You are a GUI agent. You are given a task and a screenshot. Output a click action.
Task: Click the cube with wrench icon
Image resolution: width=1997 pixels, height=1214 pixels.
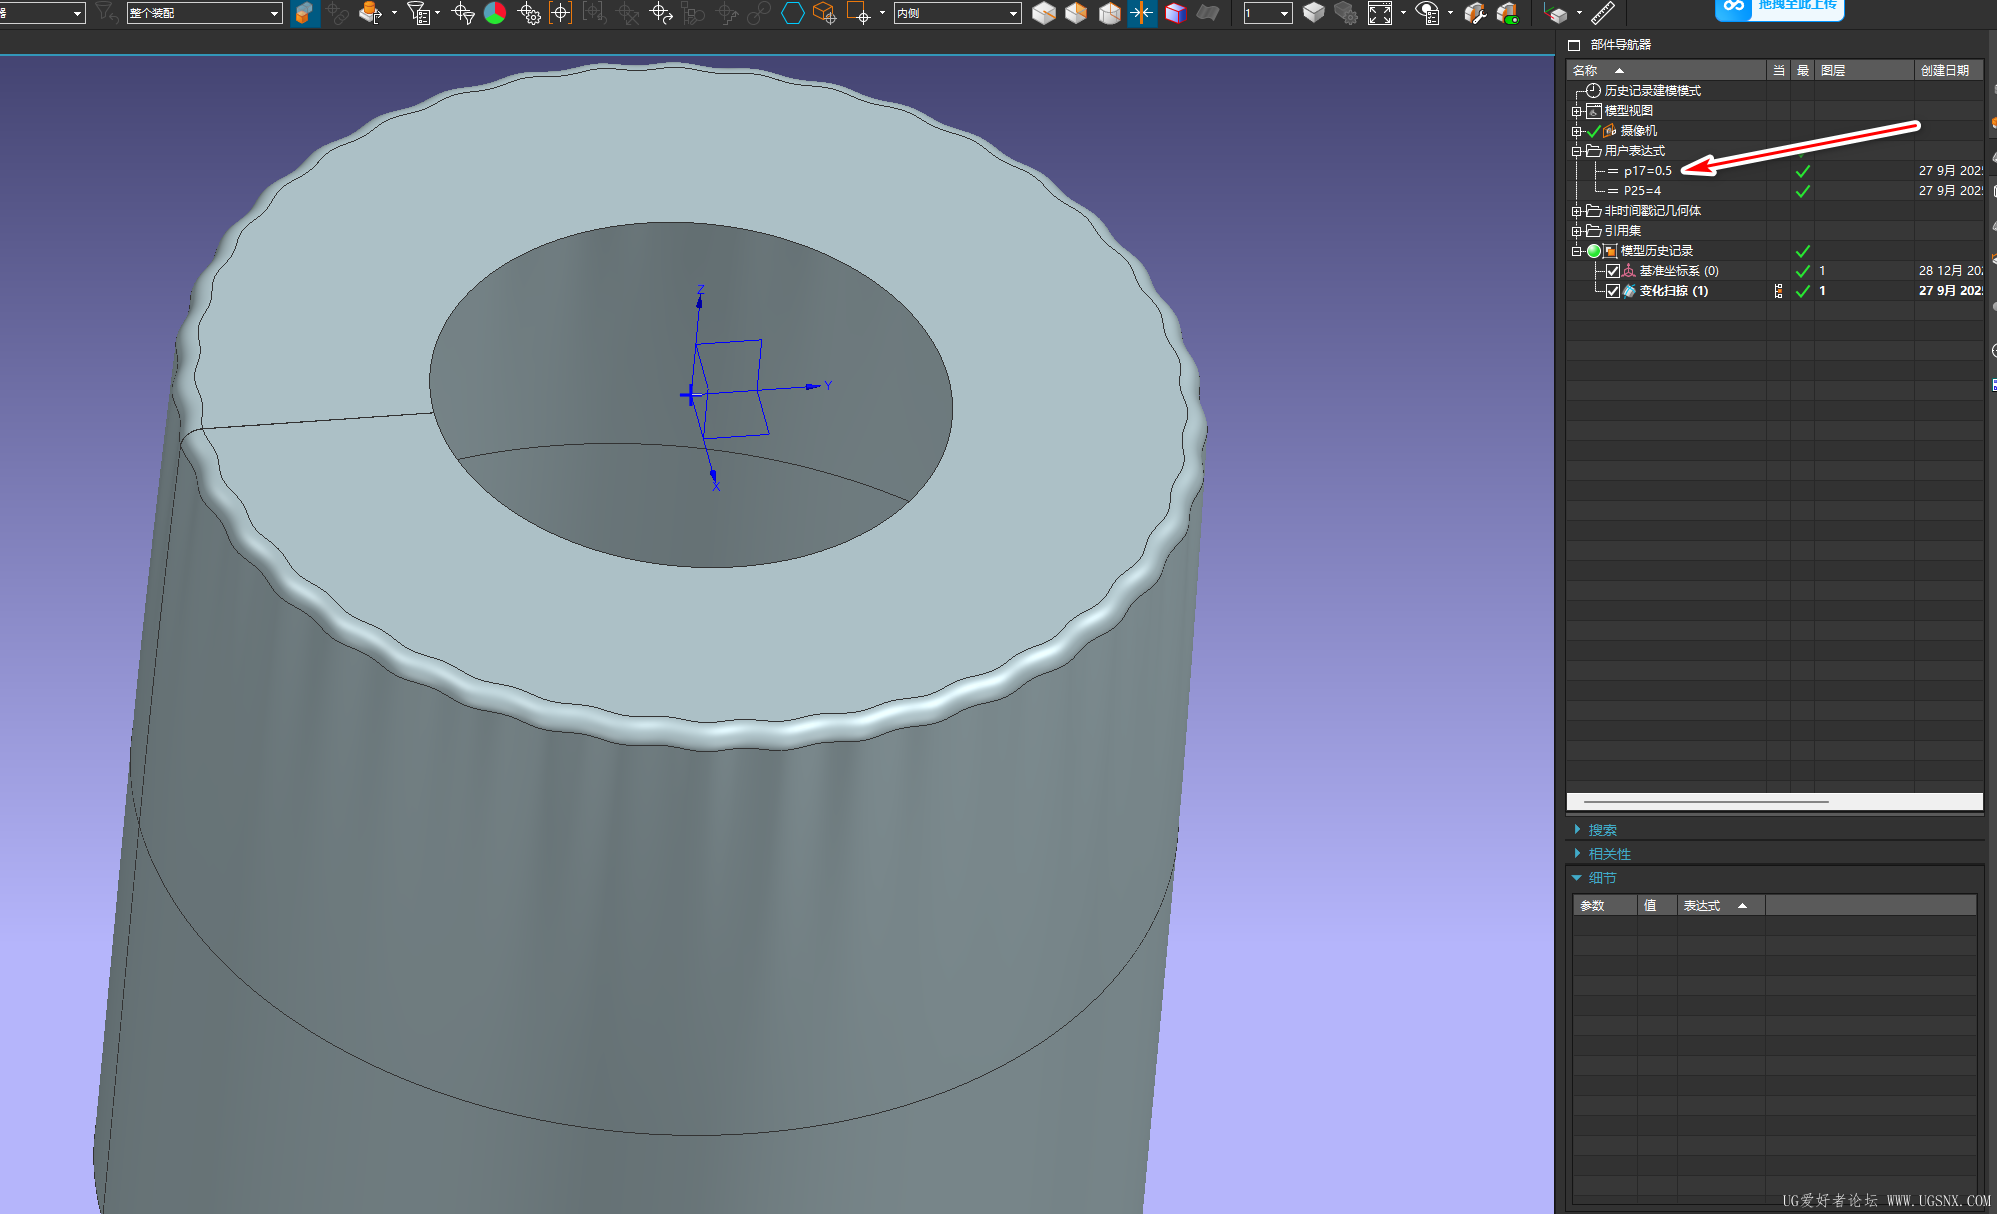tap(1474, 13)
